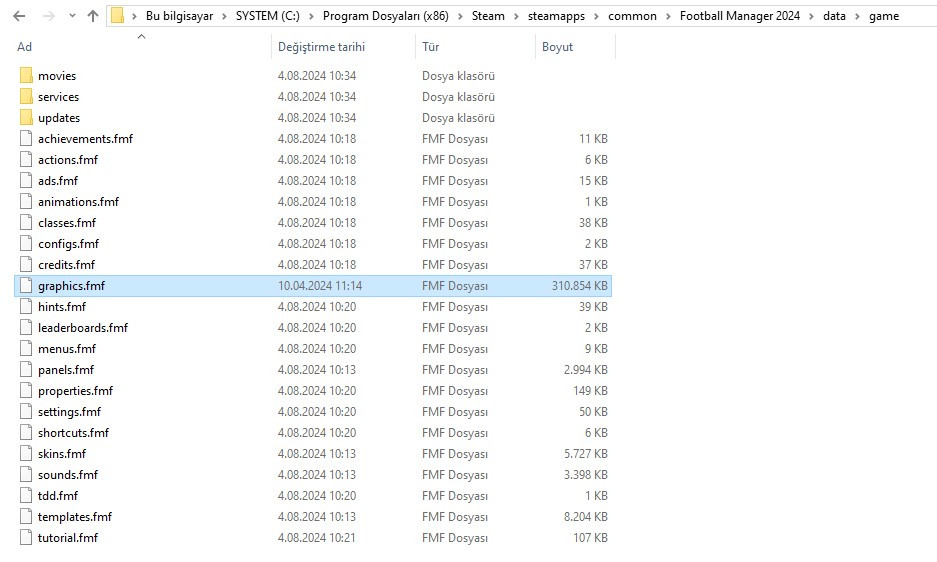Screen dimensions: 937x562
Task: Select graphics.fmf file icon
Action: (26, 285)
